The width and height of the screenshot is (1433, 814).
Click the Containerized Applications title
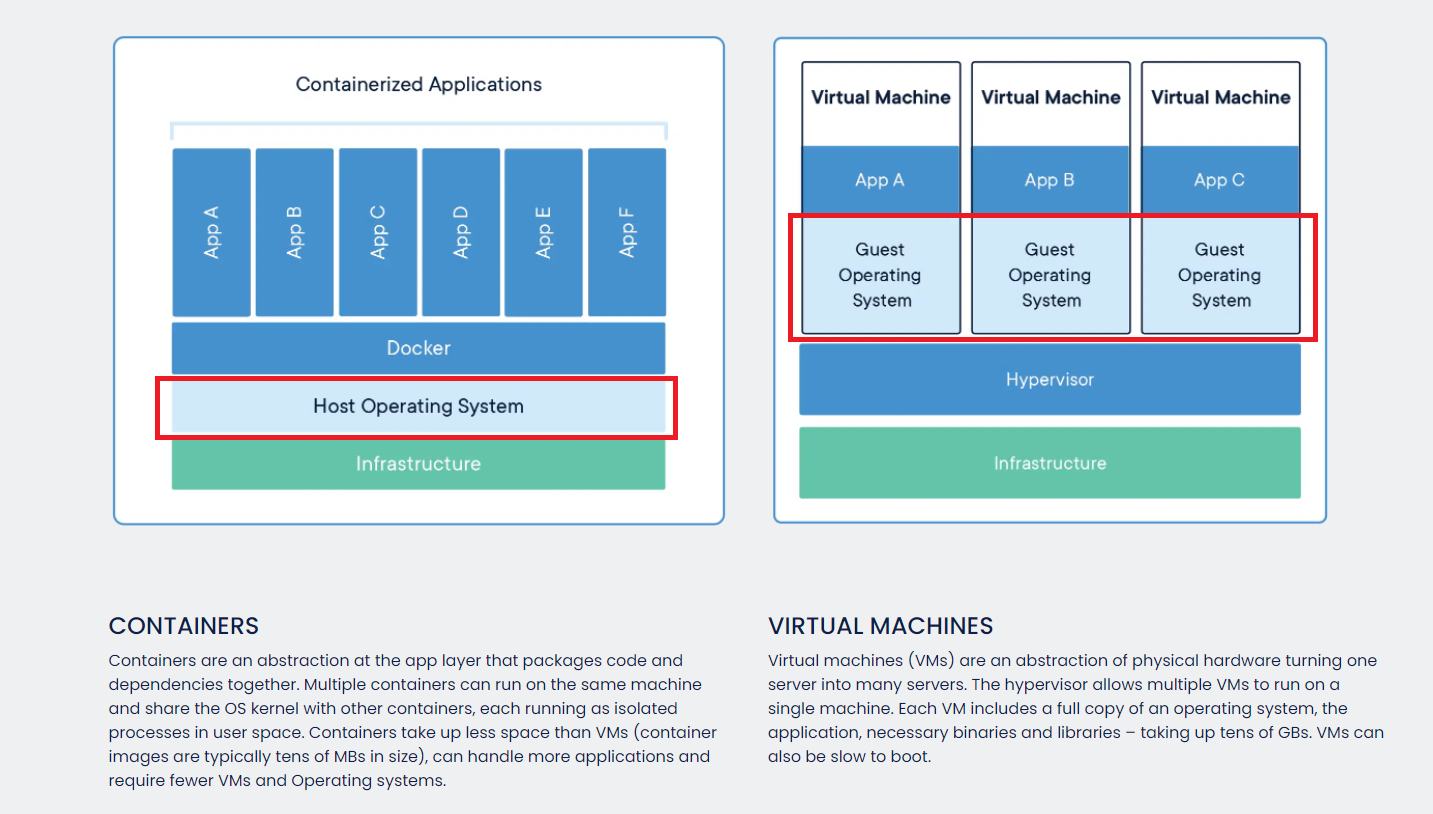point(418,84)
